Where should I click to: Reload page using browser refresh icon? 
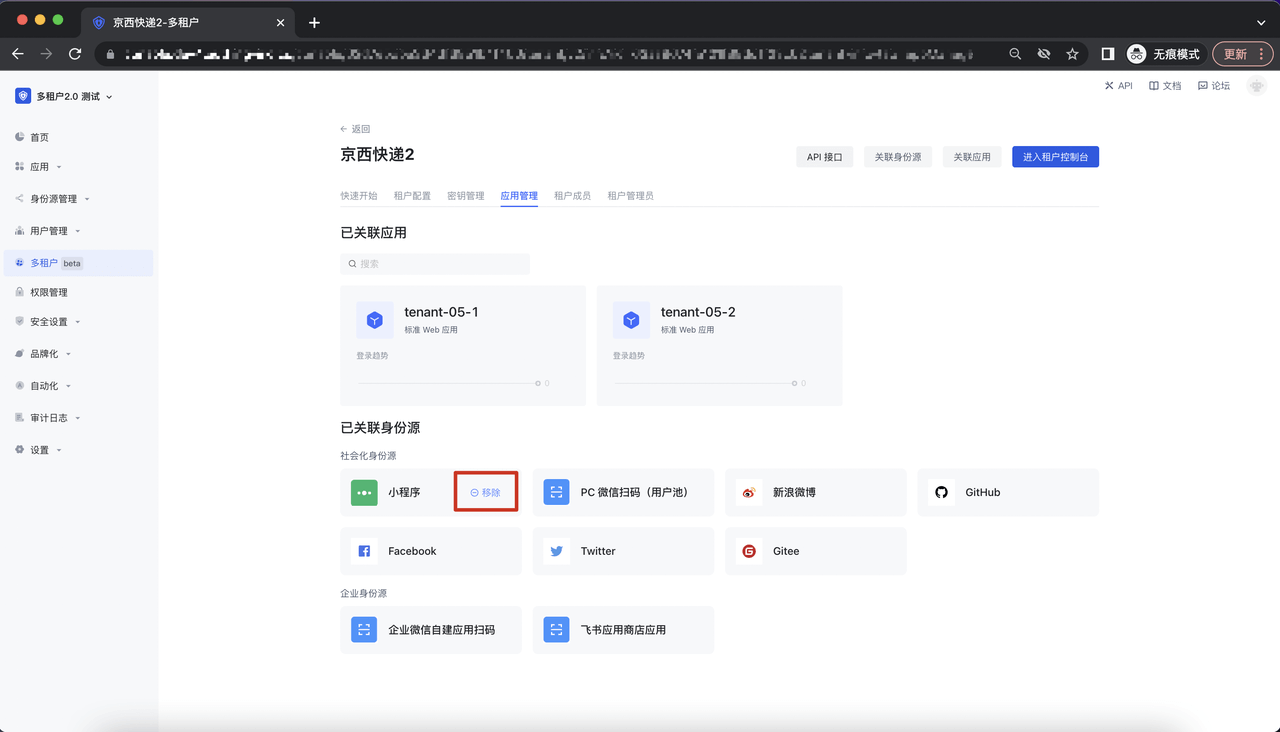click(75, 54)
